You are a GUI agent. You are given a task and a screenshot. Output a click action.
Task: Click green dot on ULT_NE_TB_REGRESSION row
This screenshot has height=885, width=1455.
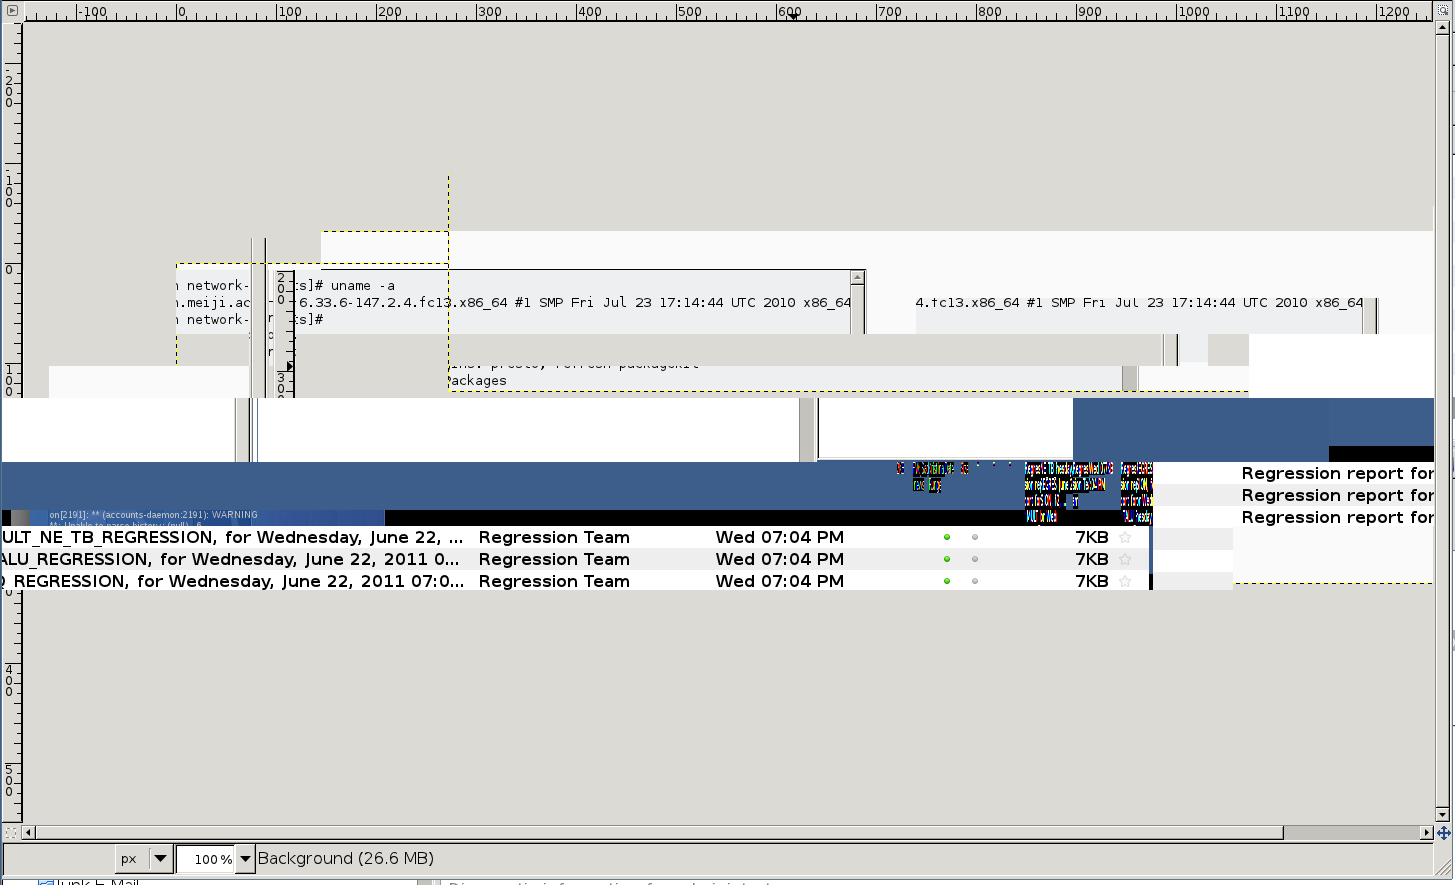pos(947,537)
